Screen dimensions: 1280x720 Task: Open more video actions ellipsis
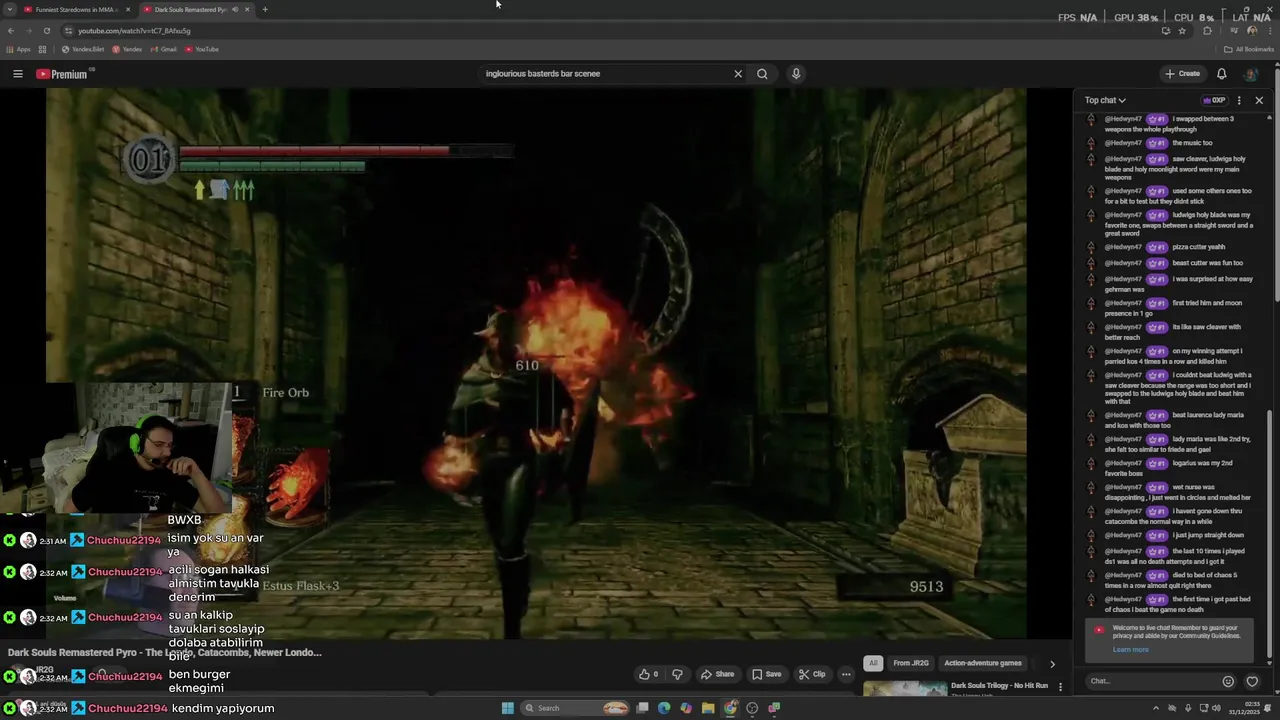click(846, 674)
